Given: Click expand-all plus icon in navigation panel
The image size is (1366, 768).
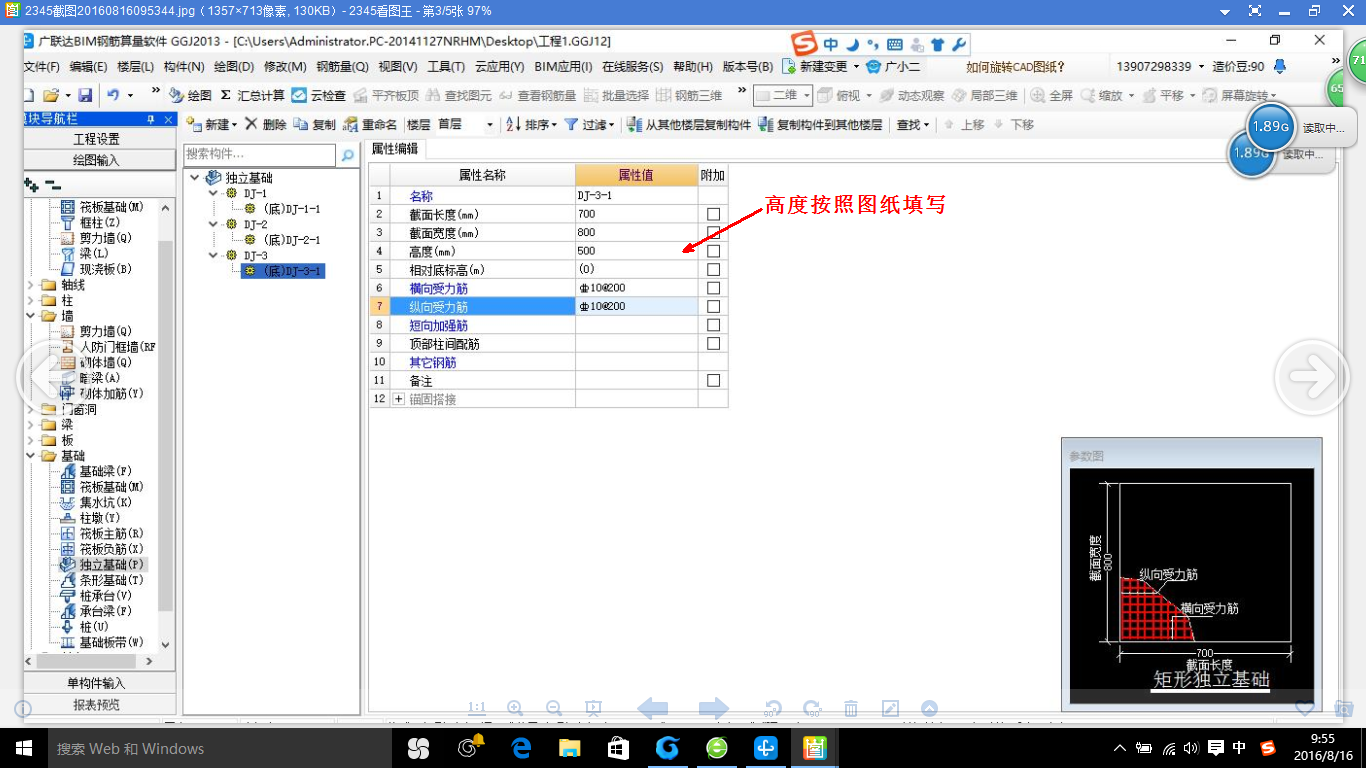Looking at the screenshot, I should pyautogui.click(x=32, y=185).
